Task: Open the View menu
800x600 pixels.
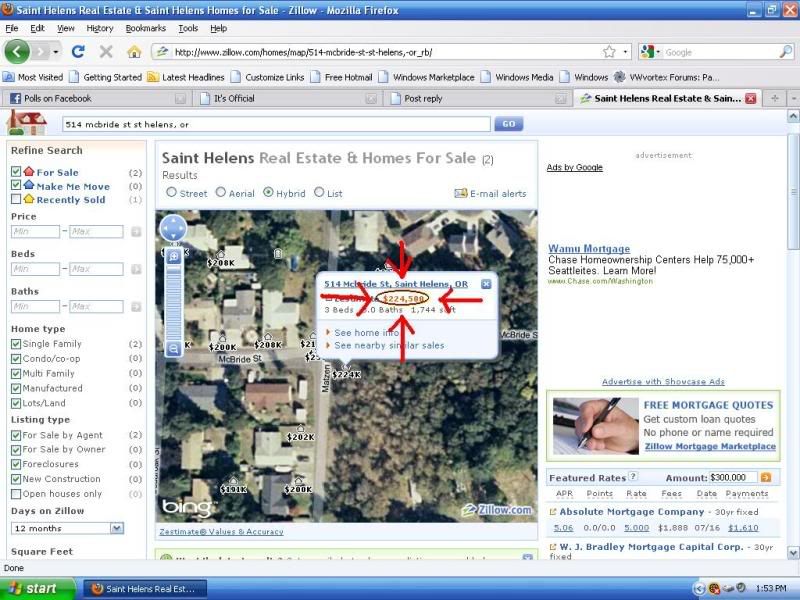Action: (65, 29)
